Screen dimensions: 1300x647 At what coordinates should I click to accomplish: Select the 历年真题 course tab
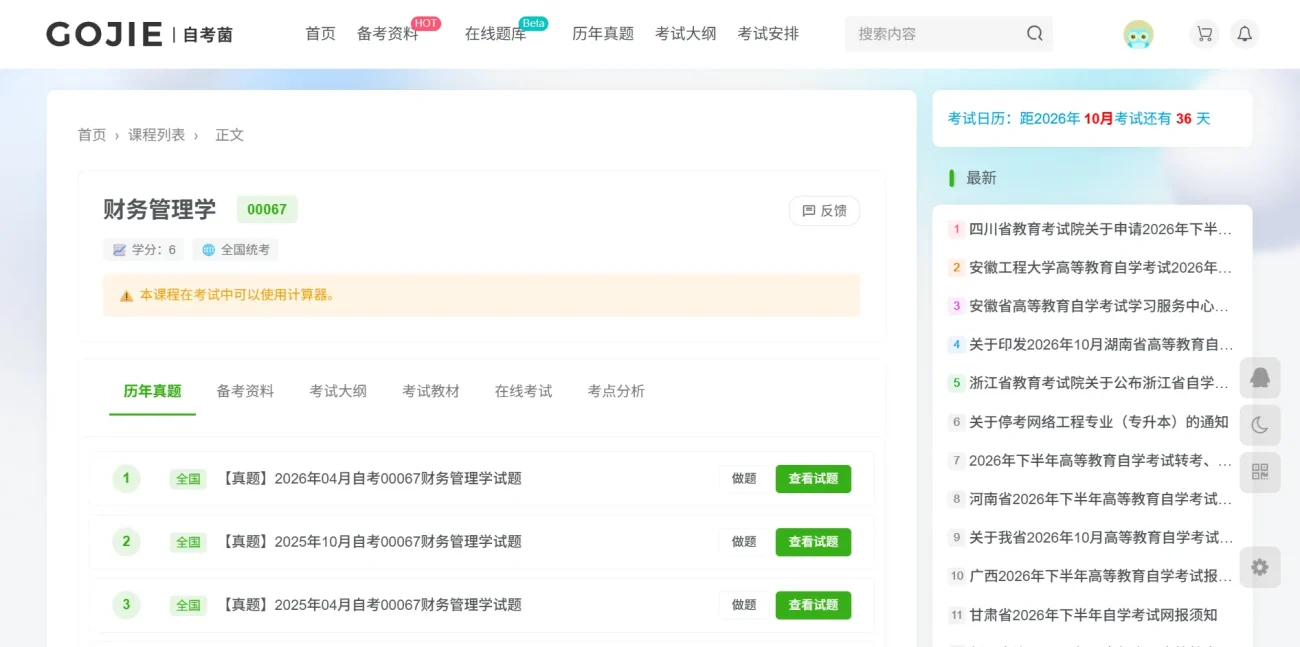coord(152,391)
